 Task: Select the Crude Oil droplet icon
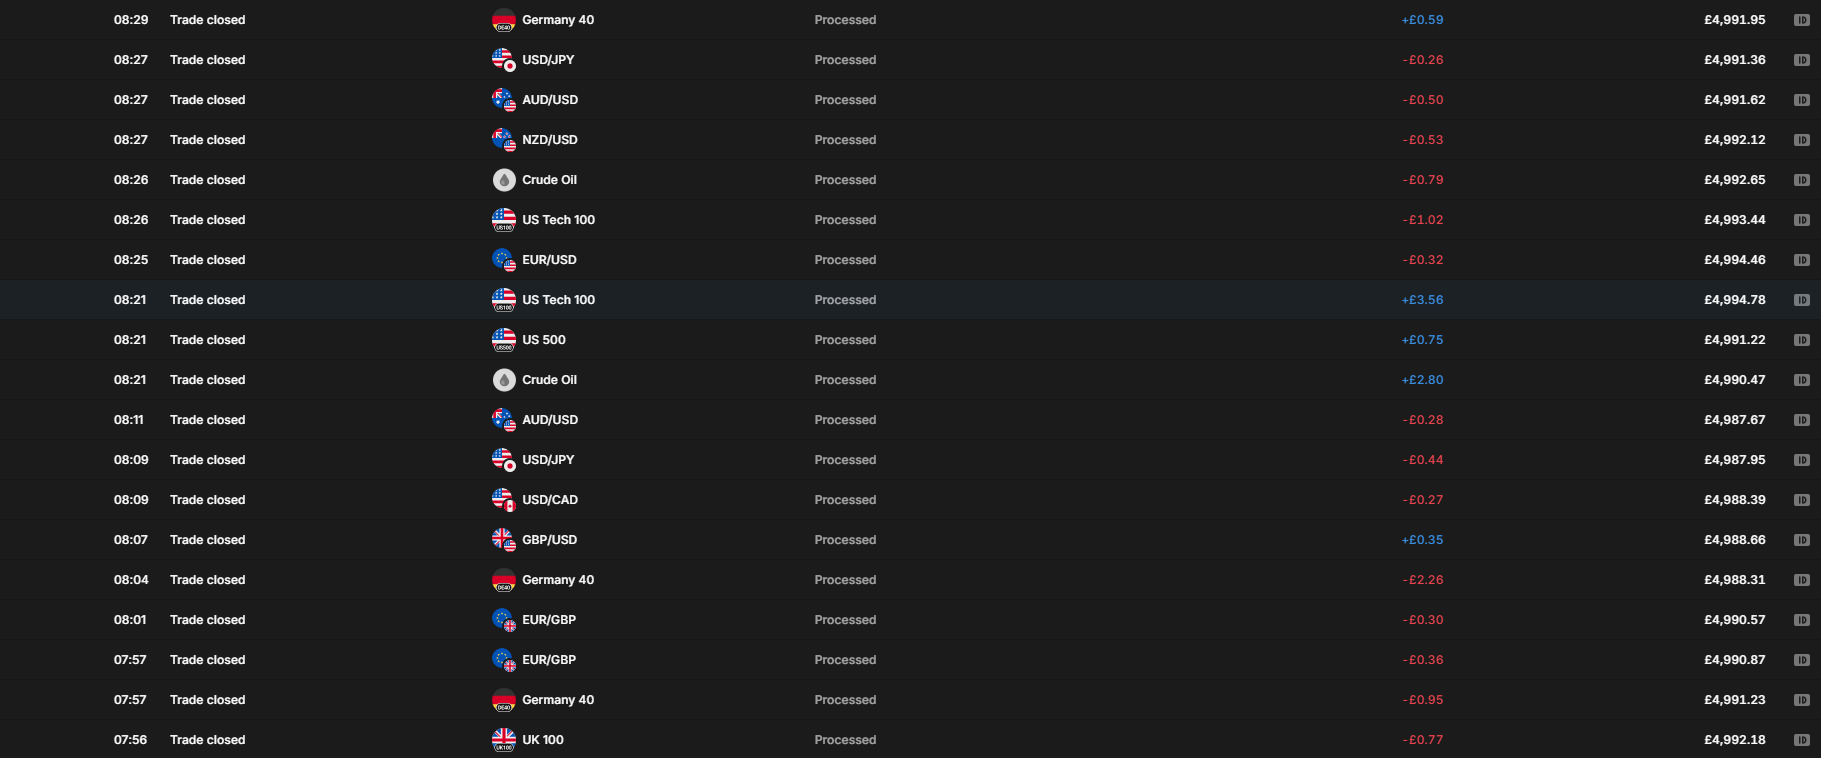click(503, 179)
